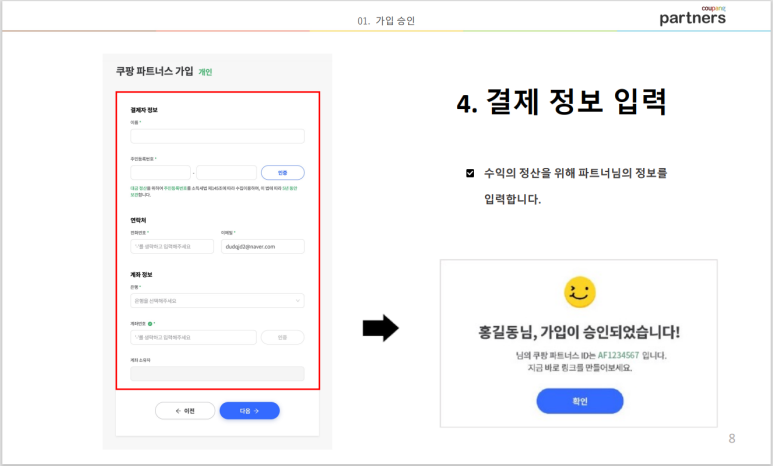
Task: Click the Coupang partners logo
Action: click(693, 15)
